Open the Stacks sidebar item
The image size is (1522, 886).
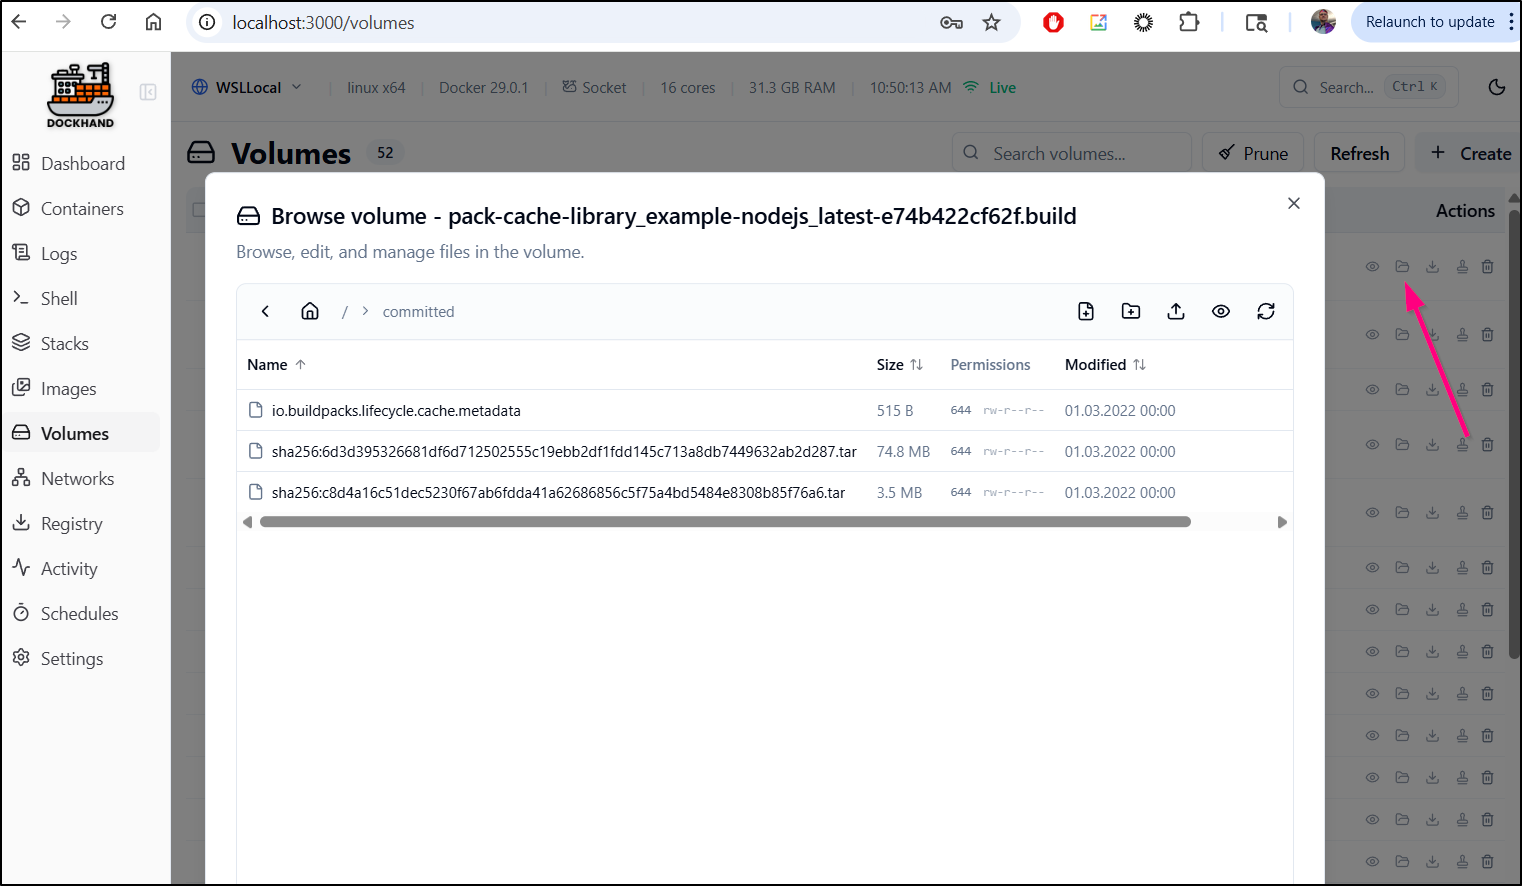(64, 344)
